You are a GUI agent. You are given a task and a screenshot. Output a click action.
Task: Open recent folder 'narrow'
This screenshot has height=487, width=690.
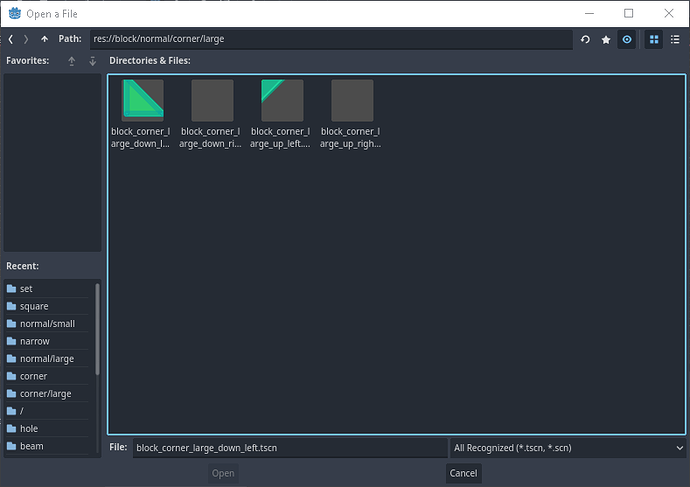48,341
